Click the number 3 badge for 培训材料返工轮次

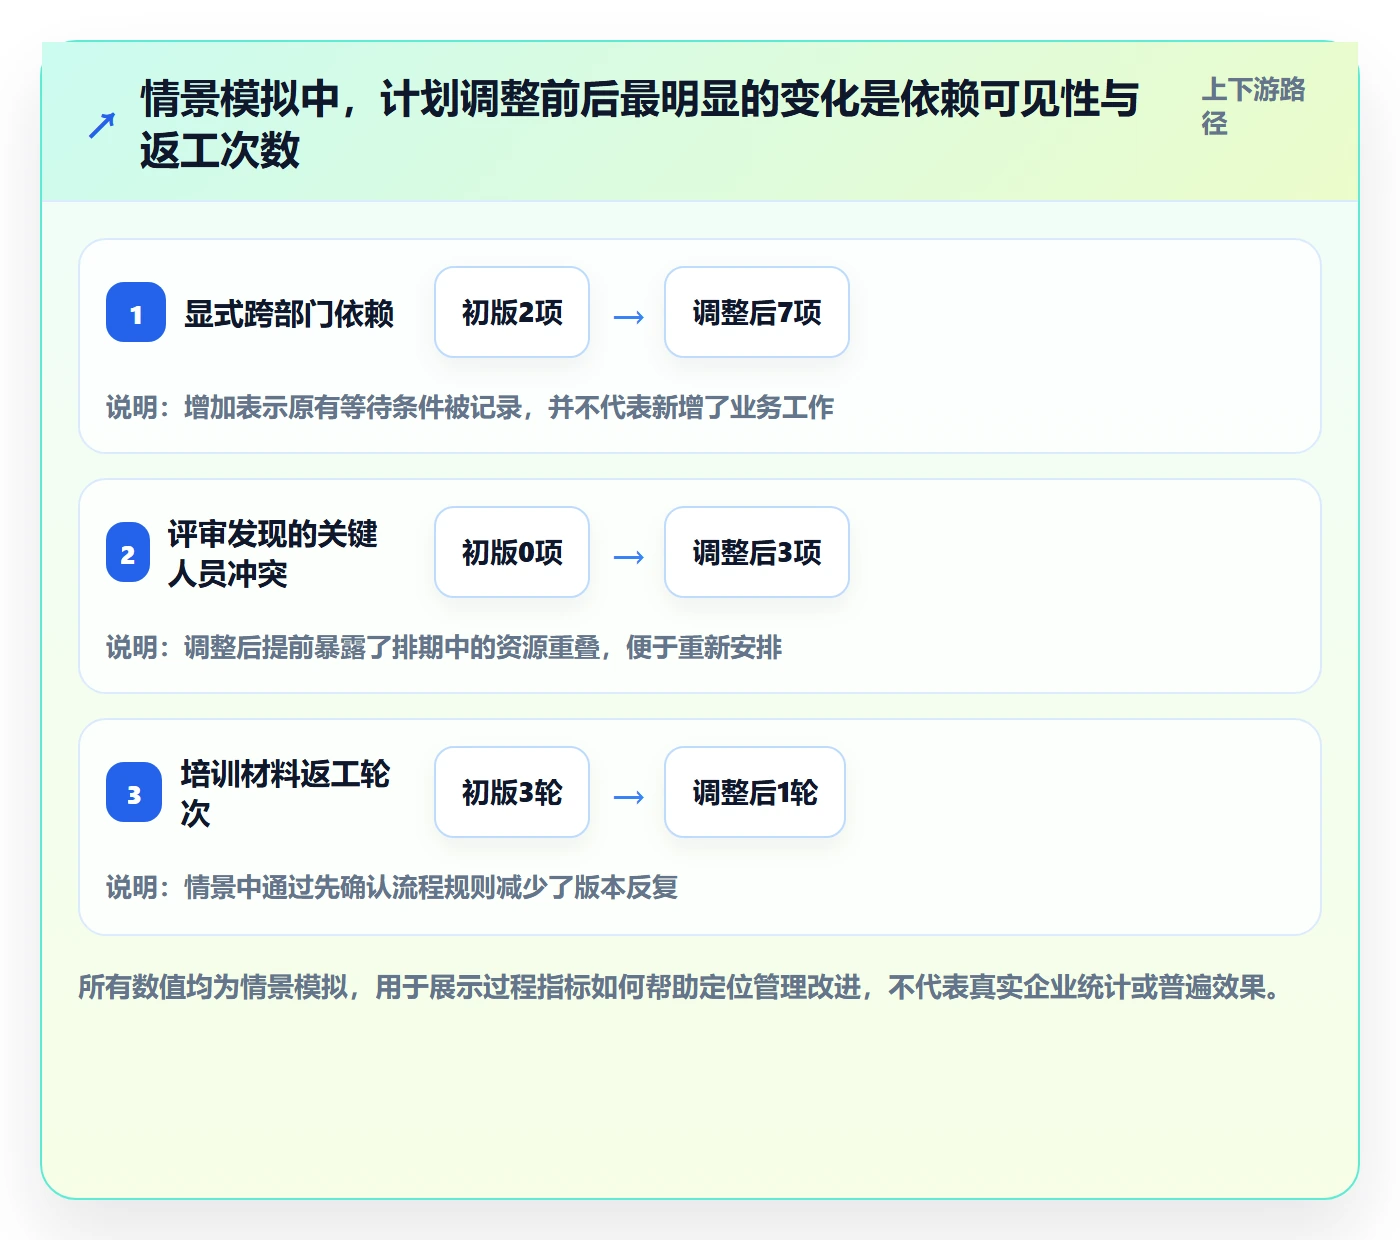click(x=134, y=792)
